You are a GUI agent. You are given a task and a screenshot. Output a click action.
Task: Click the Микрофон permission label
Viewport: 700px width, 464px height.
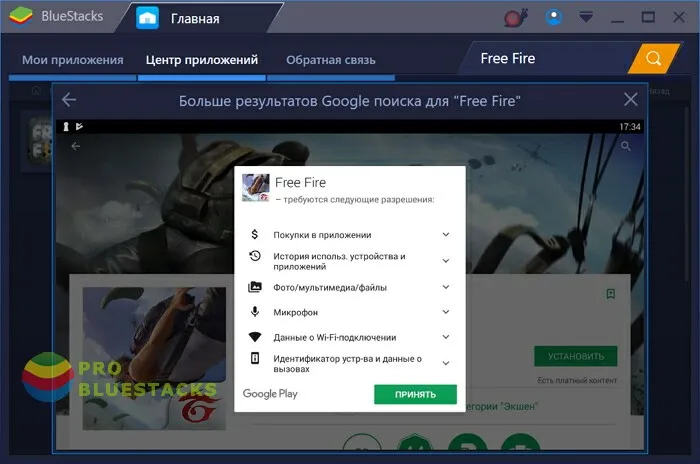point(296,313)
